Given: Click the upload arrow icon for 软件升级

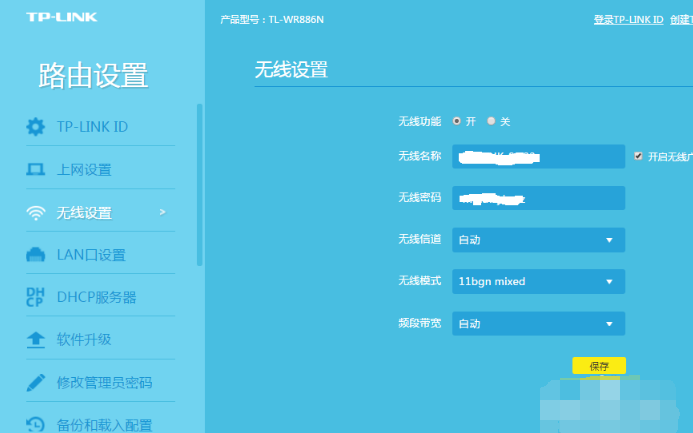Looking at the screenshot, I should tap(35, 340).
